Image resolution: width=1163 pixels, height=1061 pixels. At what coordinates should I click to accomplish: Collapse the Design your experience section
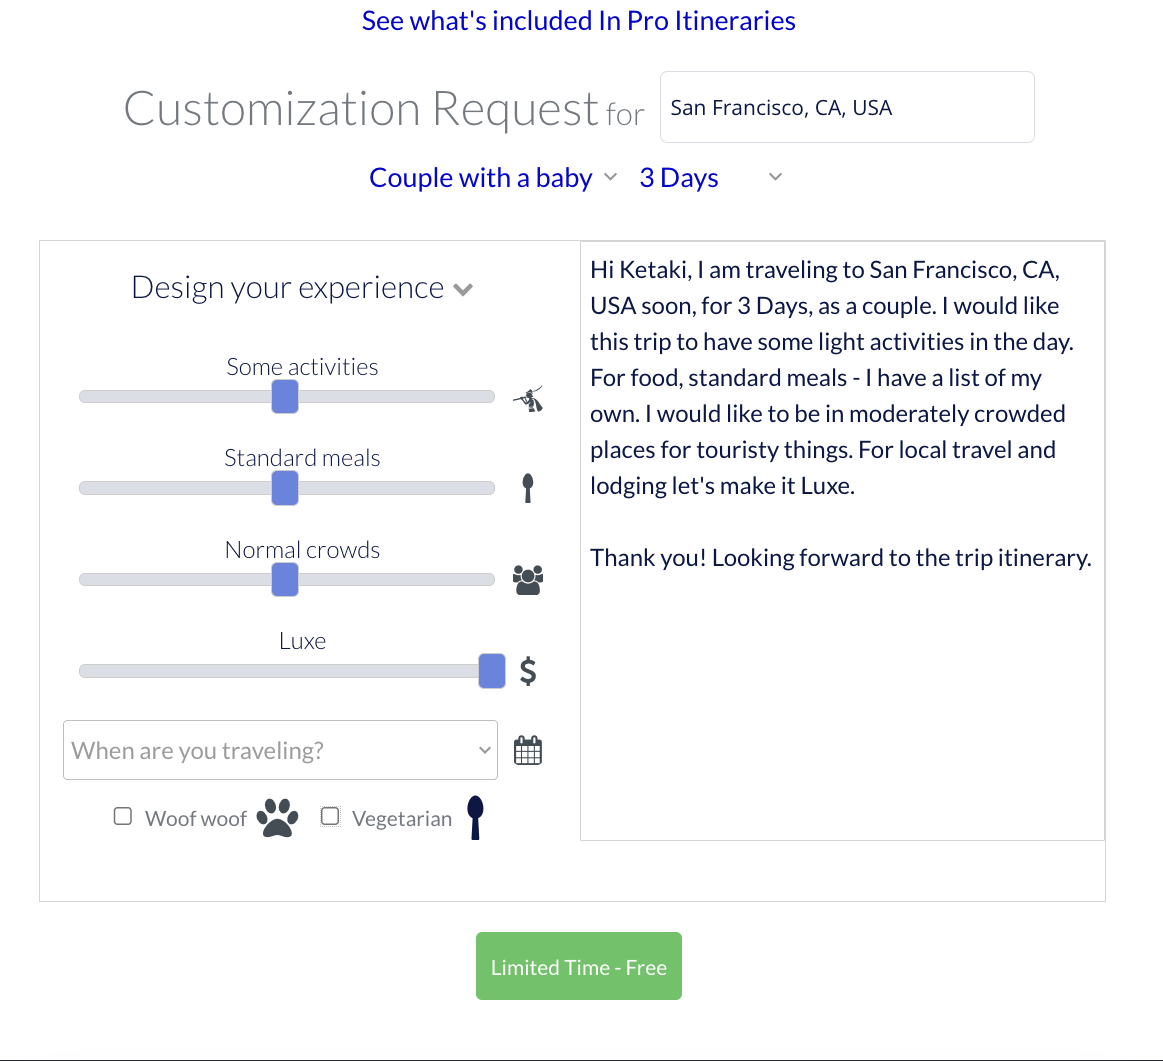coord(463,288)
